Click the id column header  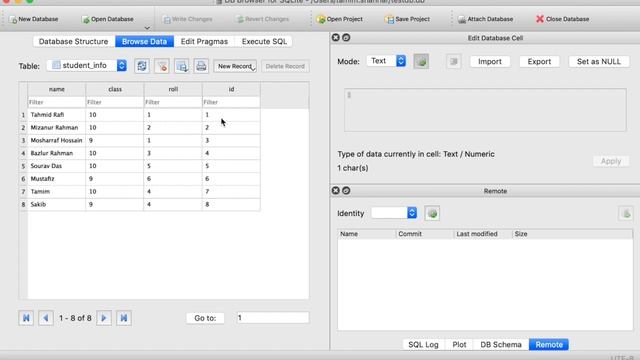pyautogui.click(x=231, y=89)
